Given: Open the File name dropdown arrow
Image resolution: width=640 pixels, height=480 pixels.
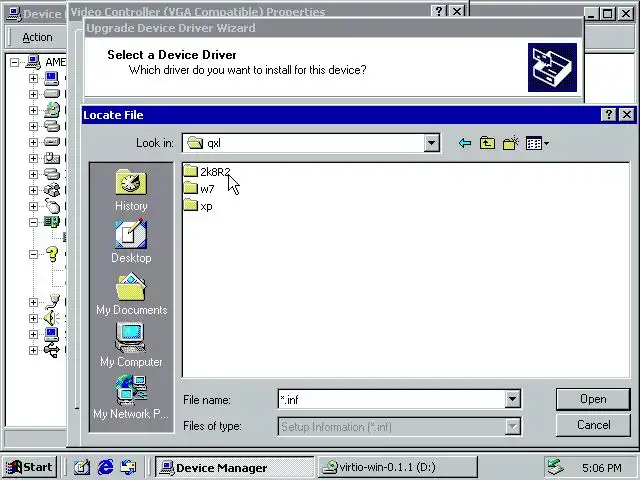Looking at the screenshot, I should [512, 399].
